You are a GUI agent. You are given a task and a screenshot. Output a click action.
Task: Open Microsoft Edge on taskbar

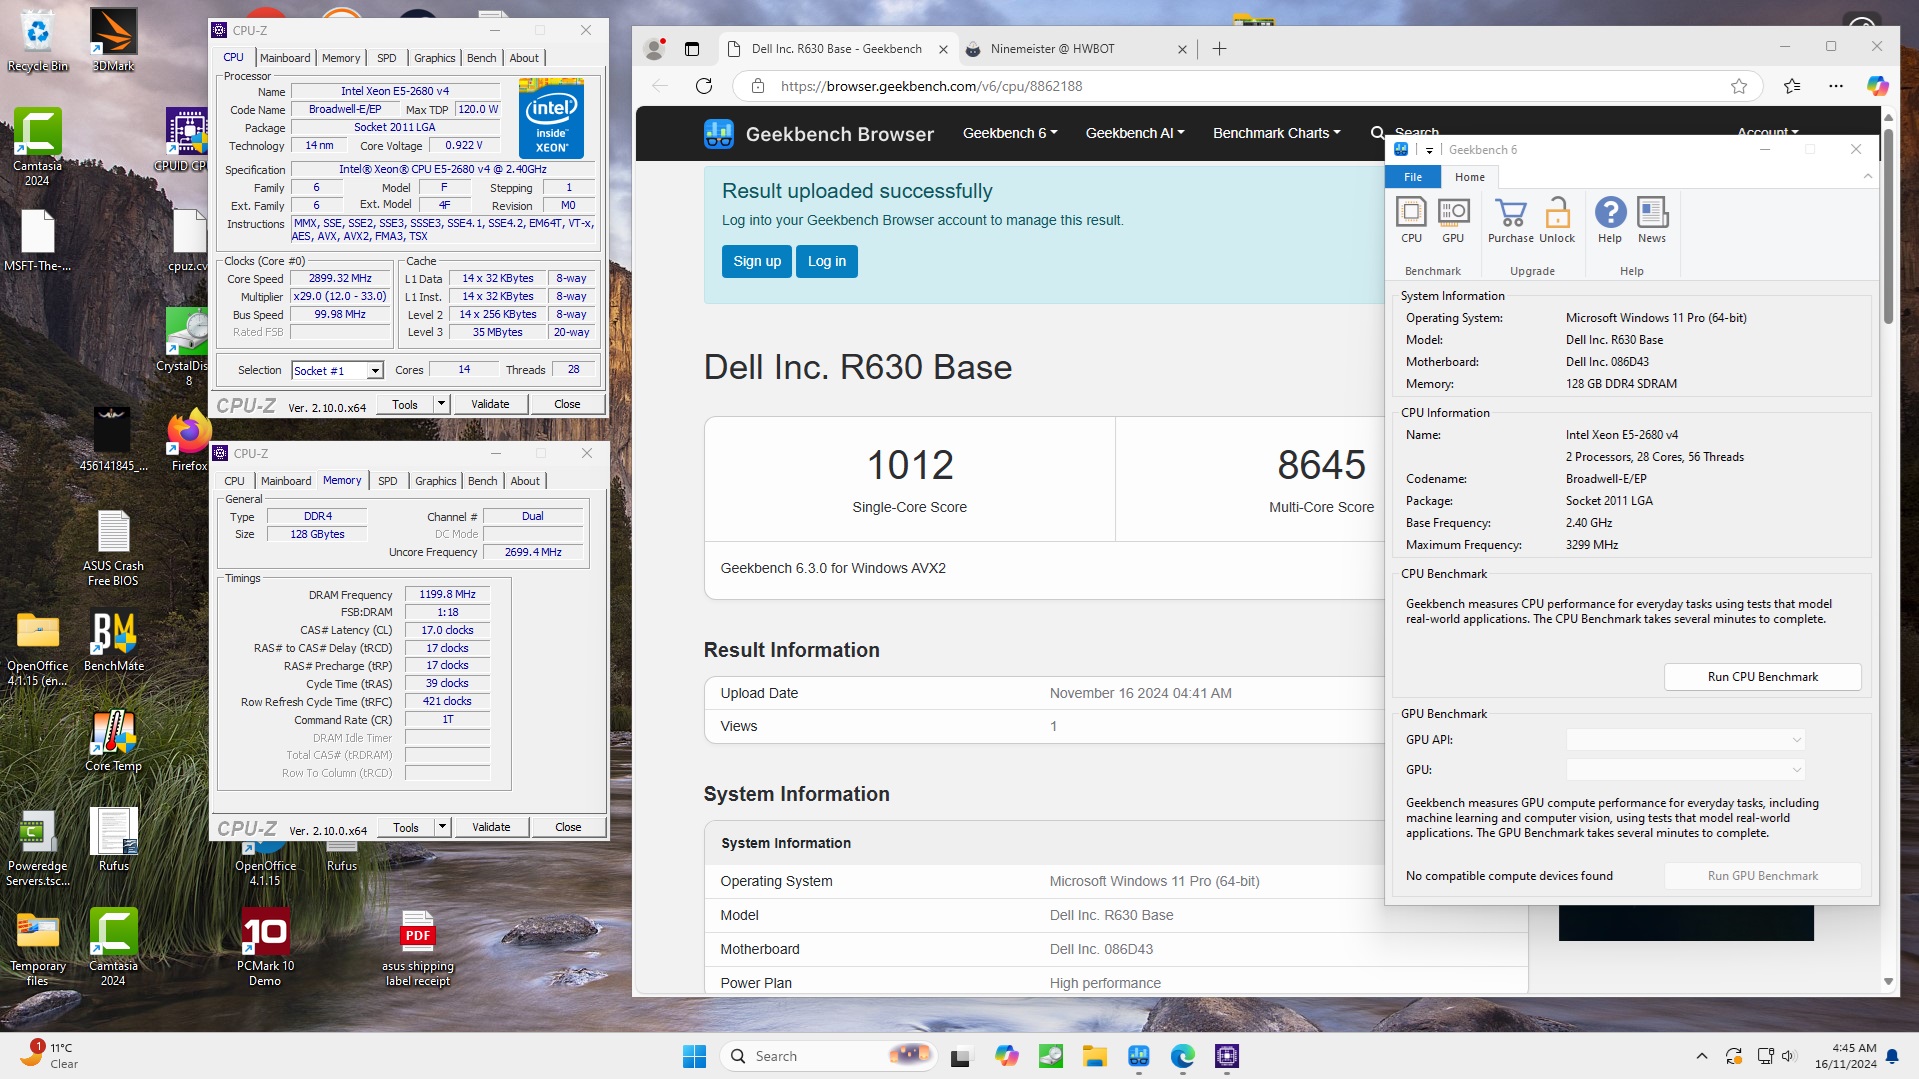pos(1183,1056)
